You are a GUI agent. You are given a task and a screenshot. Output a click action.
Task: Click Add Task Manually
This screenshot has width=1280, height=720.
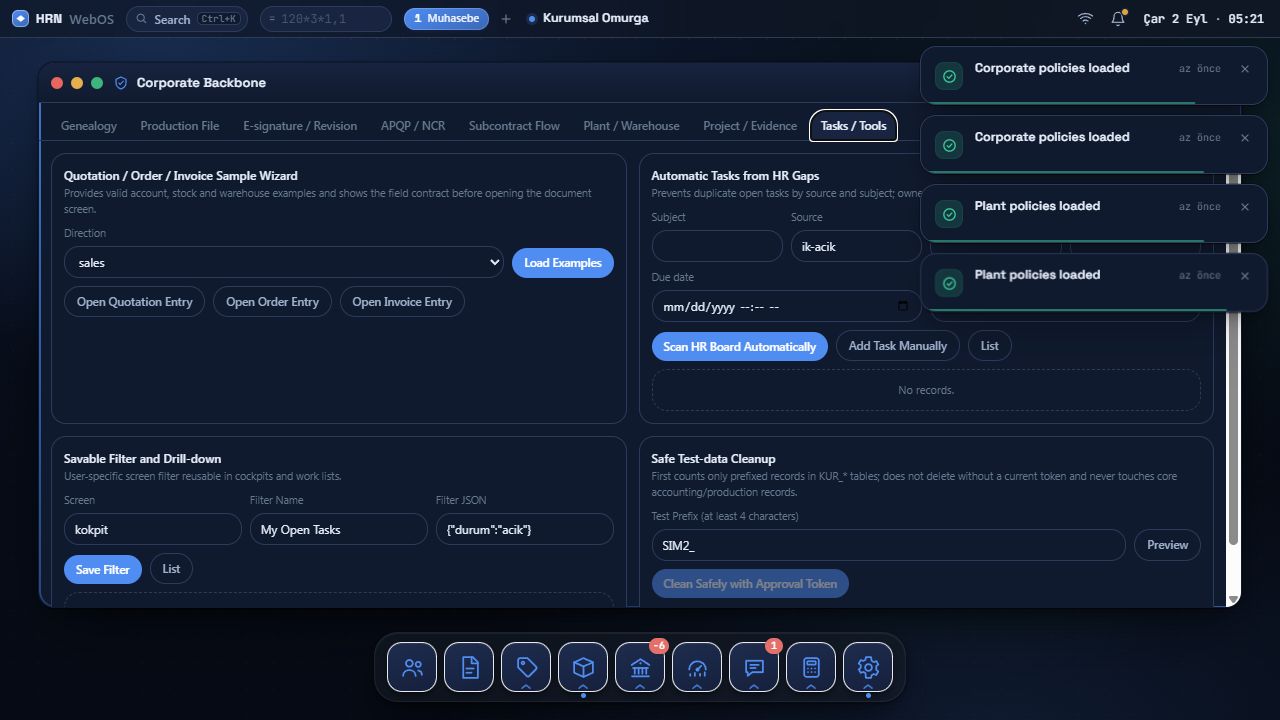(898, 346)
